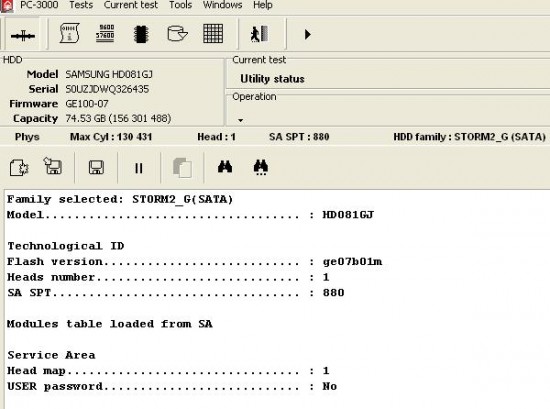
Task: Click the save-with-arrow floppy icon
Action: (53, 166)
